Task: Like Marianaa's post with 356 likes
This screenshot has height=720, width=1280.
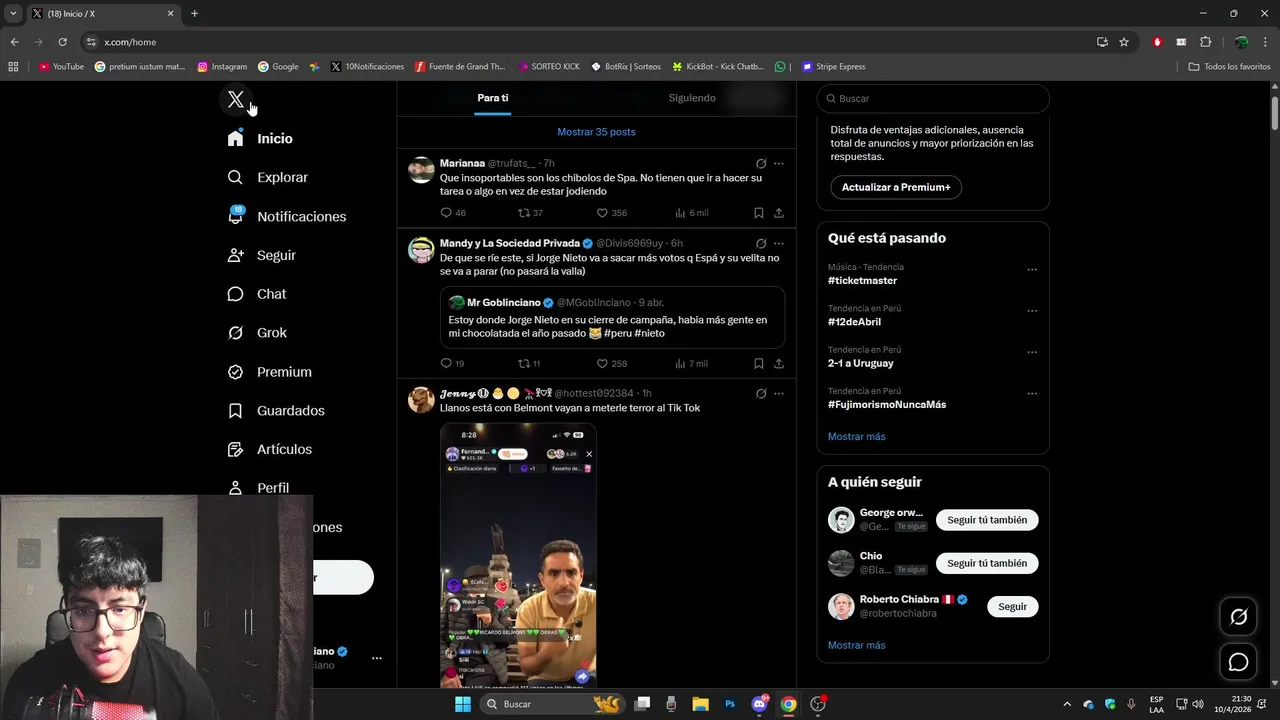Action: coord(611,213)
